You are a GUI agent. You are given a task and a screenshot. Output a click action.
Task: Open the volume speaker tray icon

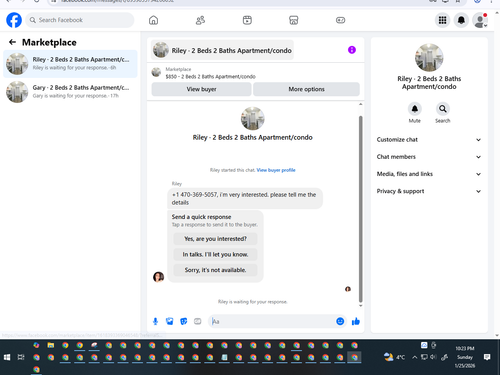click(433, 357)
